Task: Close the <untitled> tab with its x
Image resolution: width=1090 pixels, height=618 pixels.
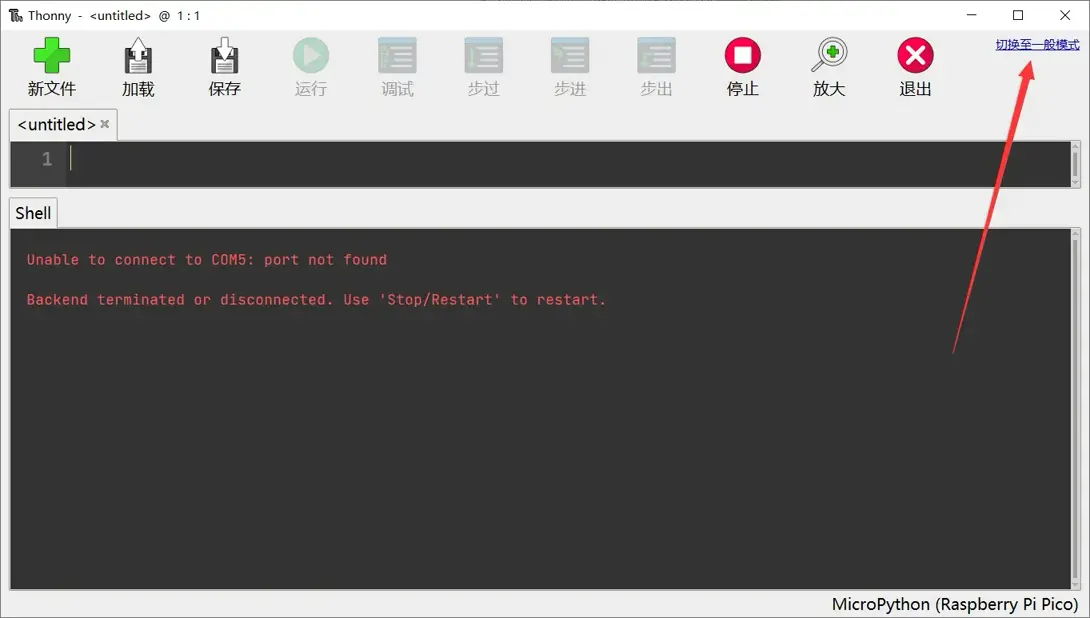Action: coord(105,125)
